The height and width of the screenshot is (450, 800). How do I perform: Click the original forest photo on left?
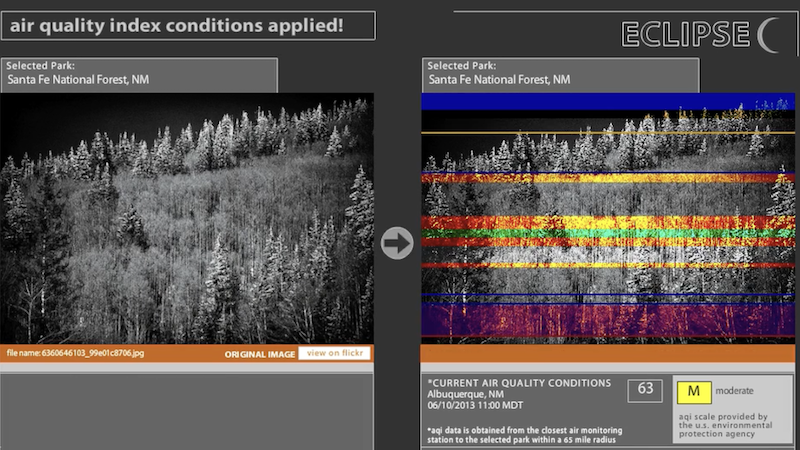pos(187,218)
